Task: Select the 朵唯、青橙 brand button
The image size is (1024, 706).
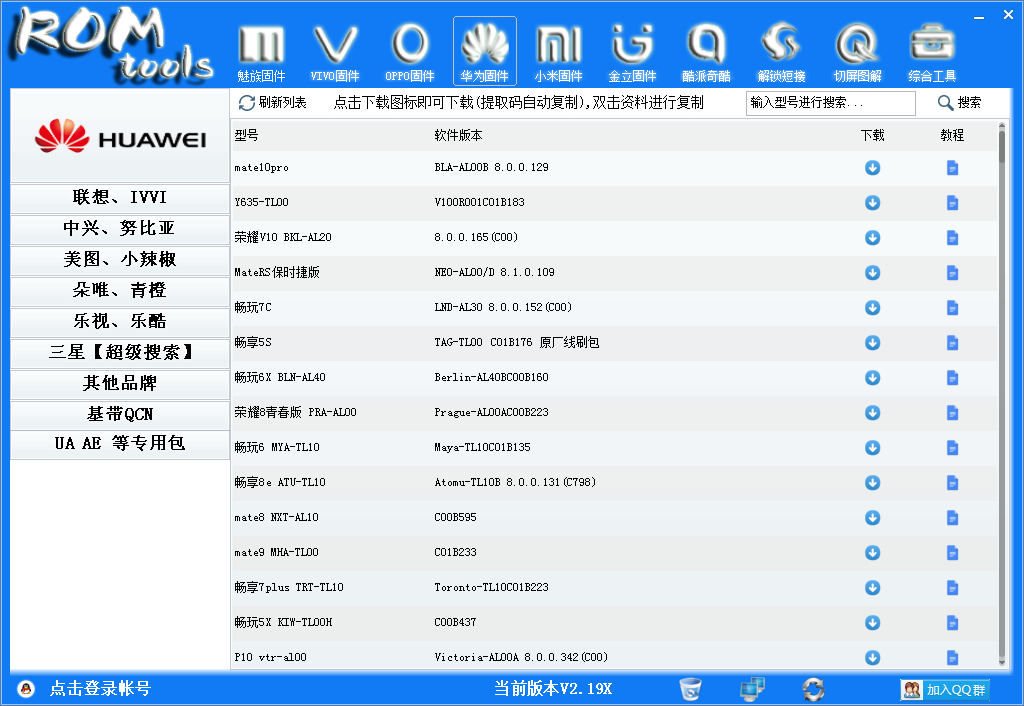Action: 120,290
